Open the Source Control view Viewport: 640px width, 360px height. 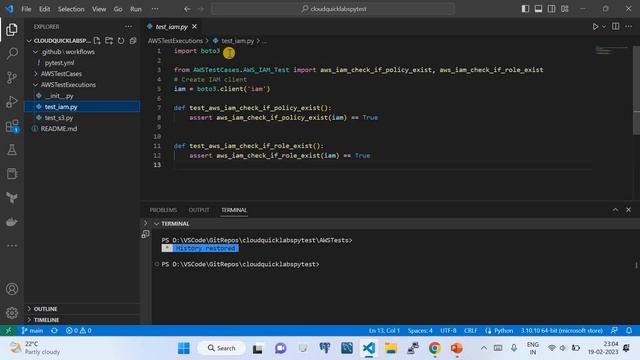(12, 78)
